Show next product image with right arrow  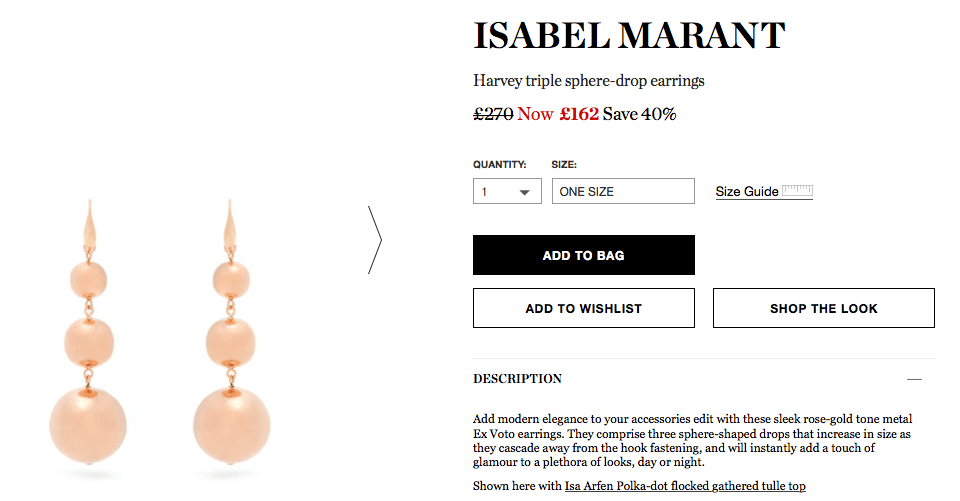tap(375, 239)
